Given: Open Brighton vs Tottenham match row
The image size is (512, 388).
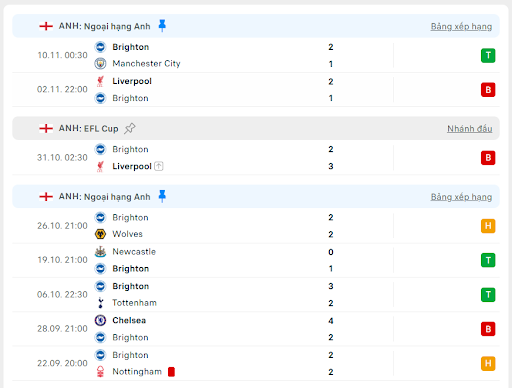Looking at the screenshot, I should [256, 295].
